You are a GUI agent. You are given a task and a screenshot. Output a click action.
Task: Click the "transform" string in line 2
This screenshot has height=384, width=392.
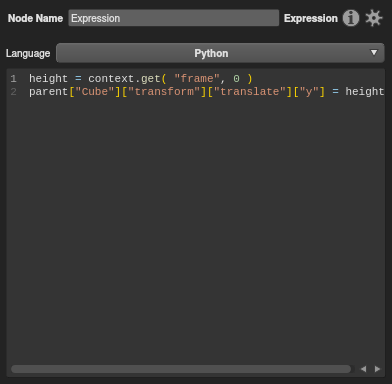coord(164,92)
